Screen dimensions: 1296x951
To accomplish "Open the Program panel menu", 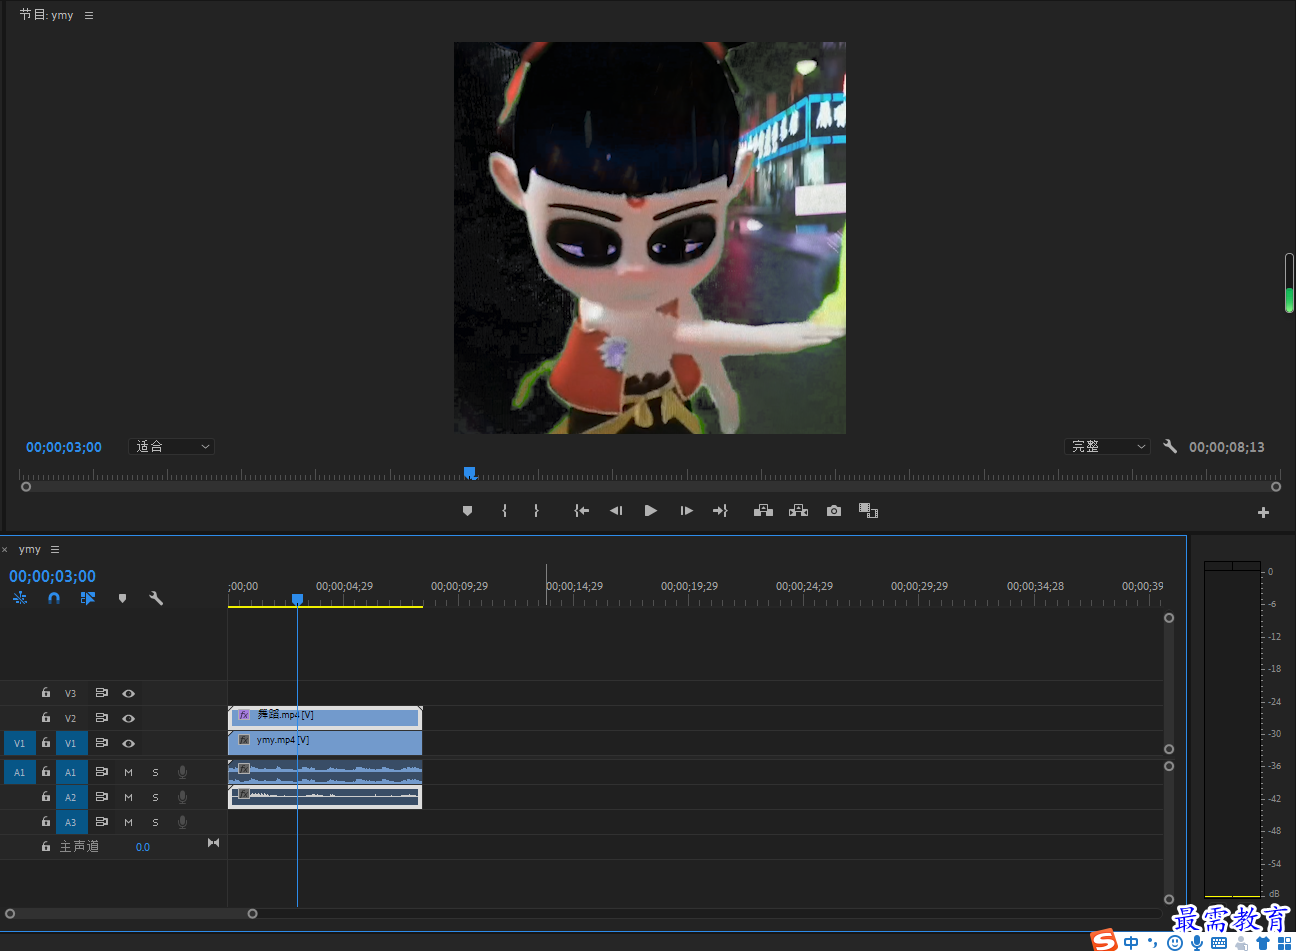I will (89, 15).
